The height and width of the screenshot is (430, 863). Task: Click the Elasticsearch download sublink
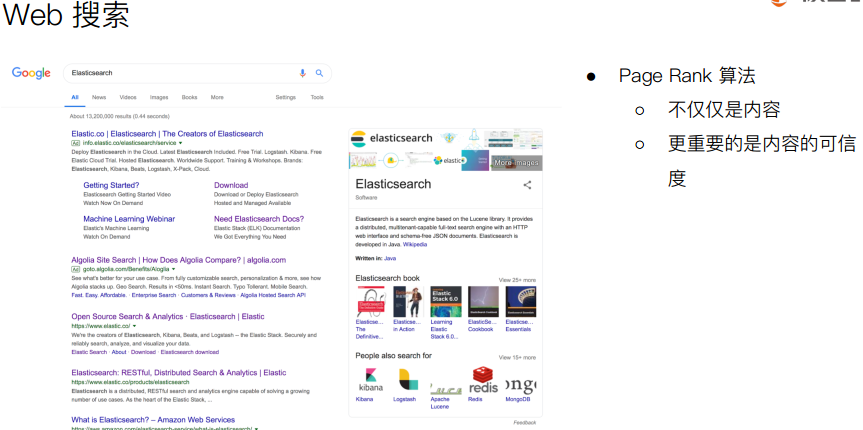pos(190,352)
